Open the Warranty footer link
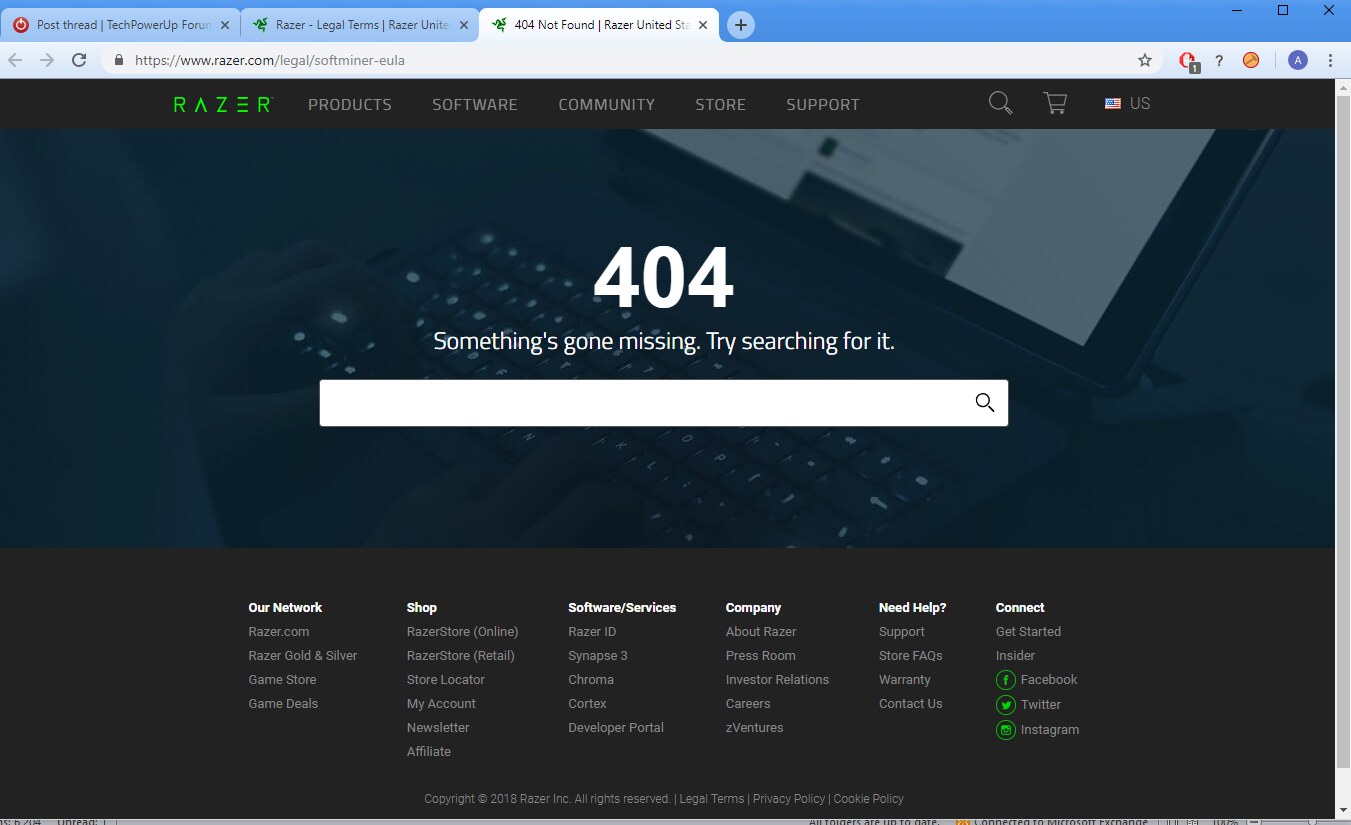The height and width of the screenshot is (825, 1351). [905, 680]
